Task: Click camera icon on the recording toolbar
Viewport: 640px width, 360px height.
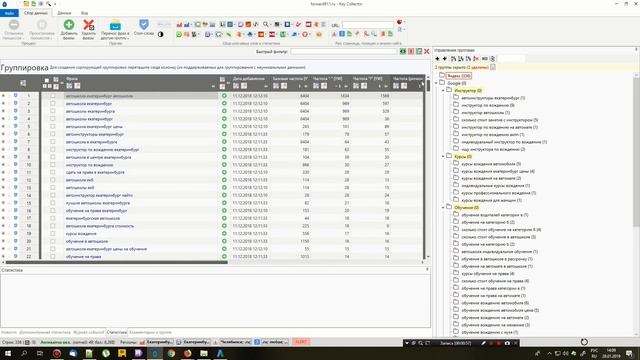Action: tap(507, 343)
